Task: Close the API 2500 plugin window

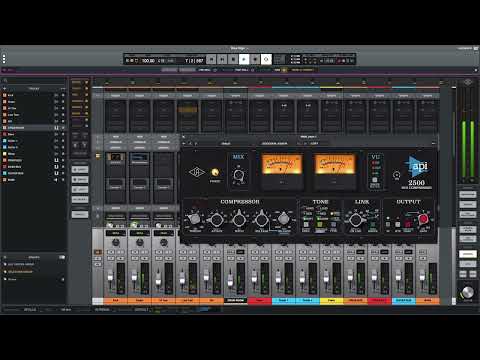Action: tap(184, 137)
